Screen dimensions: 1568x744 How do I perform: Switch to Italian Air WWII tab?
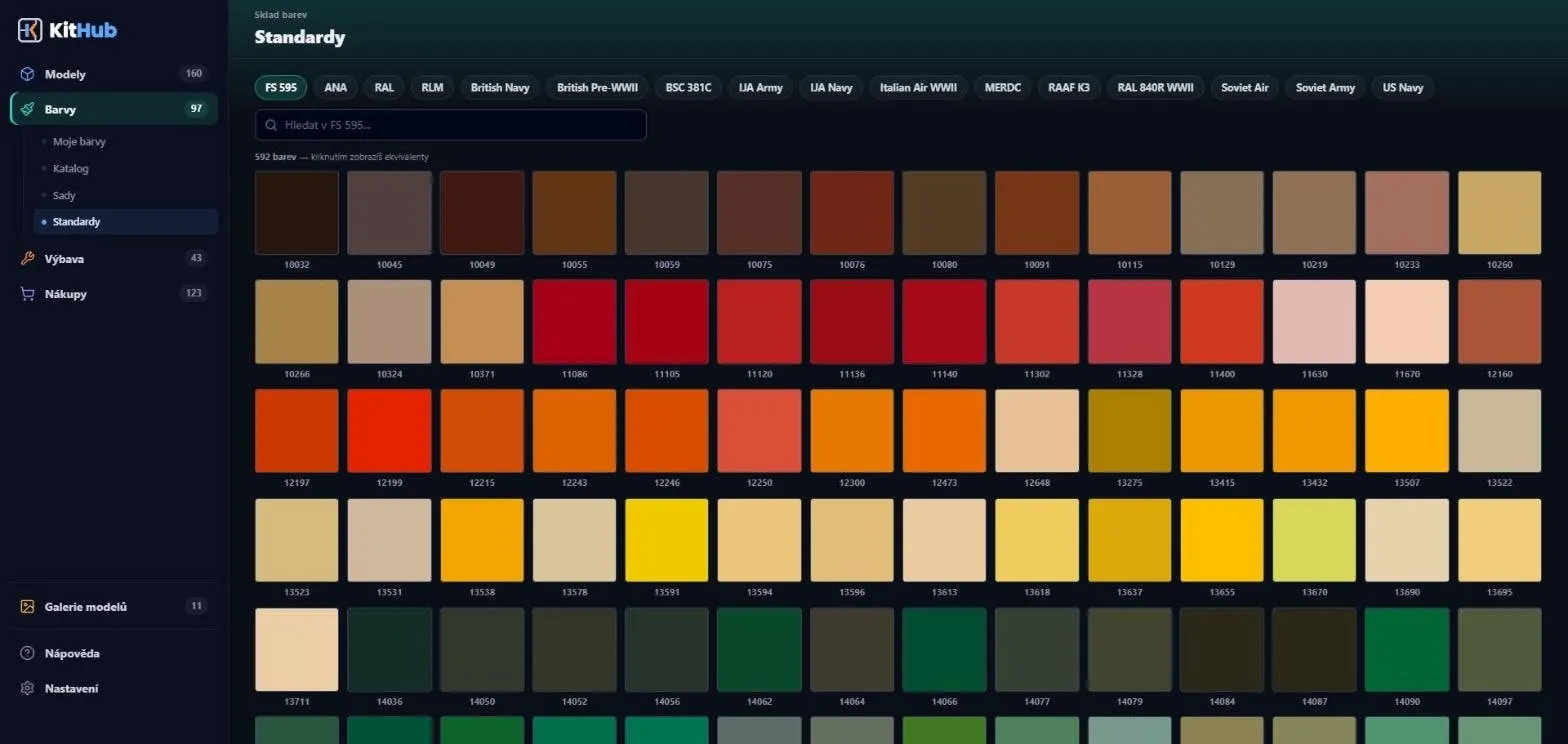[x=918, y=88]
